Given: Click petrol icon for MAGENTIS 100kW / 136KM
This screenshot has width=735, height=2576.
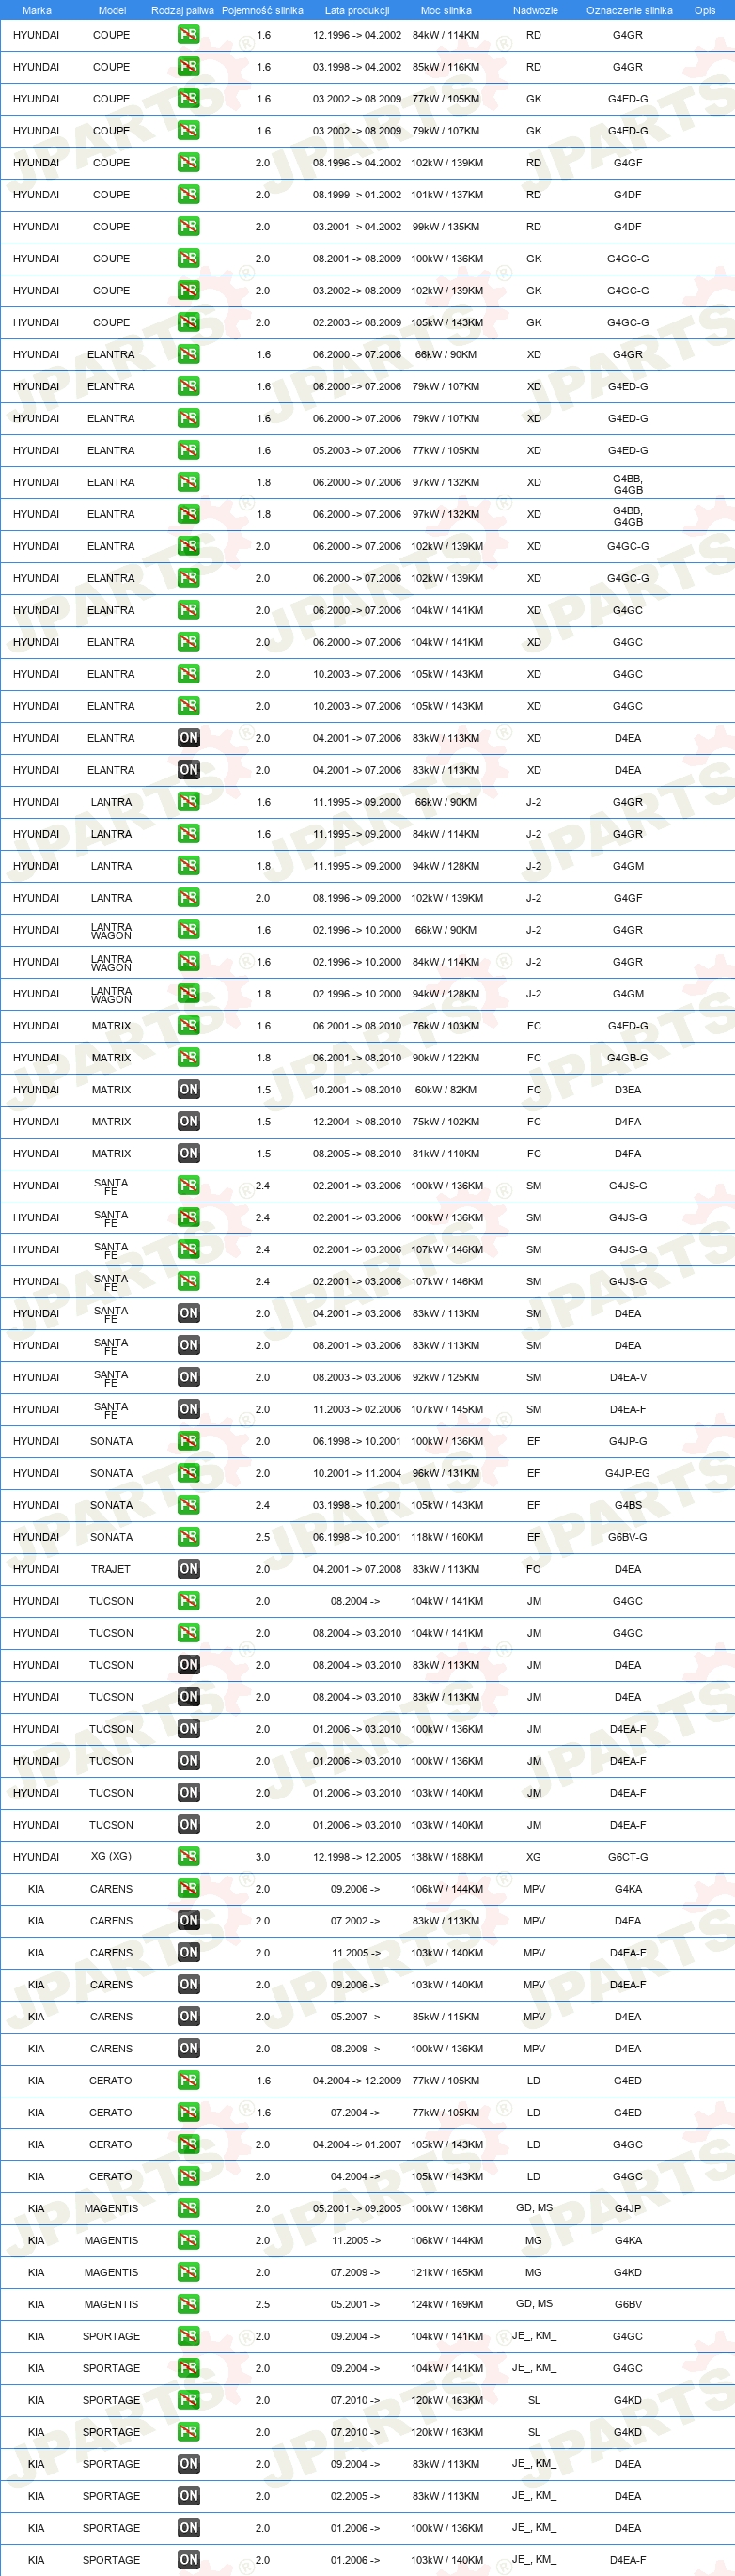Looking at the screenshot, I should [x=188, y=2208].
